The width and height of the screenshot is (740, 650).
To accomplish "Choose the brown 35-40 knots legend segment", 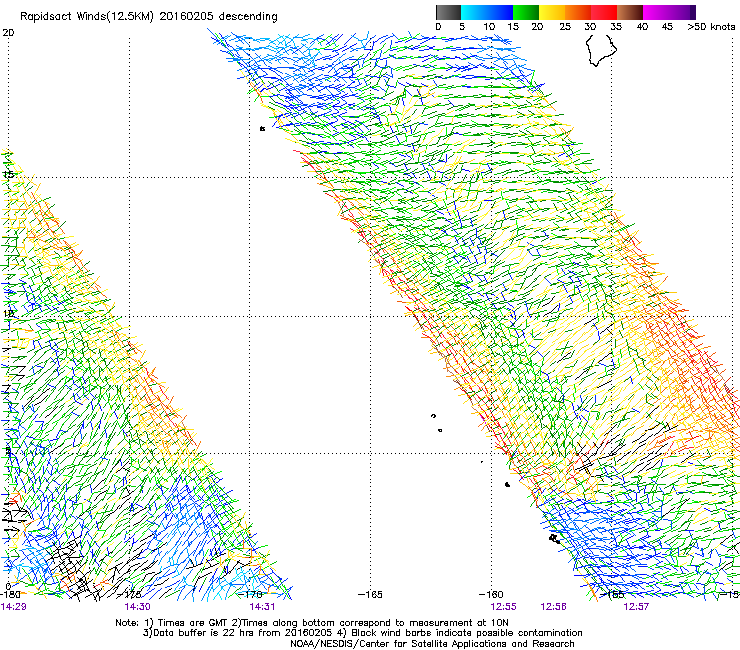I will [630, 12].
